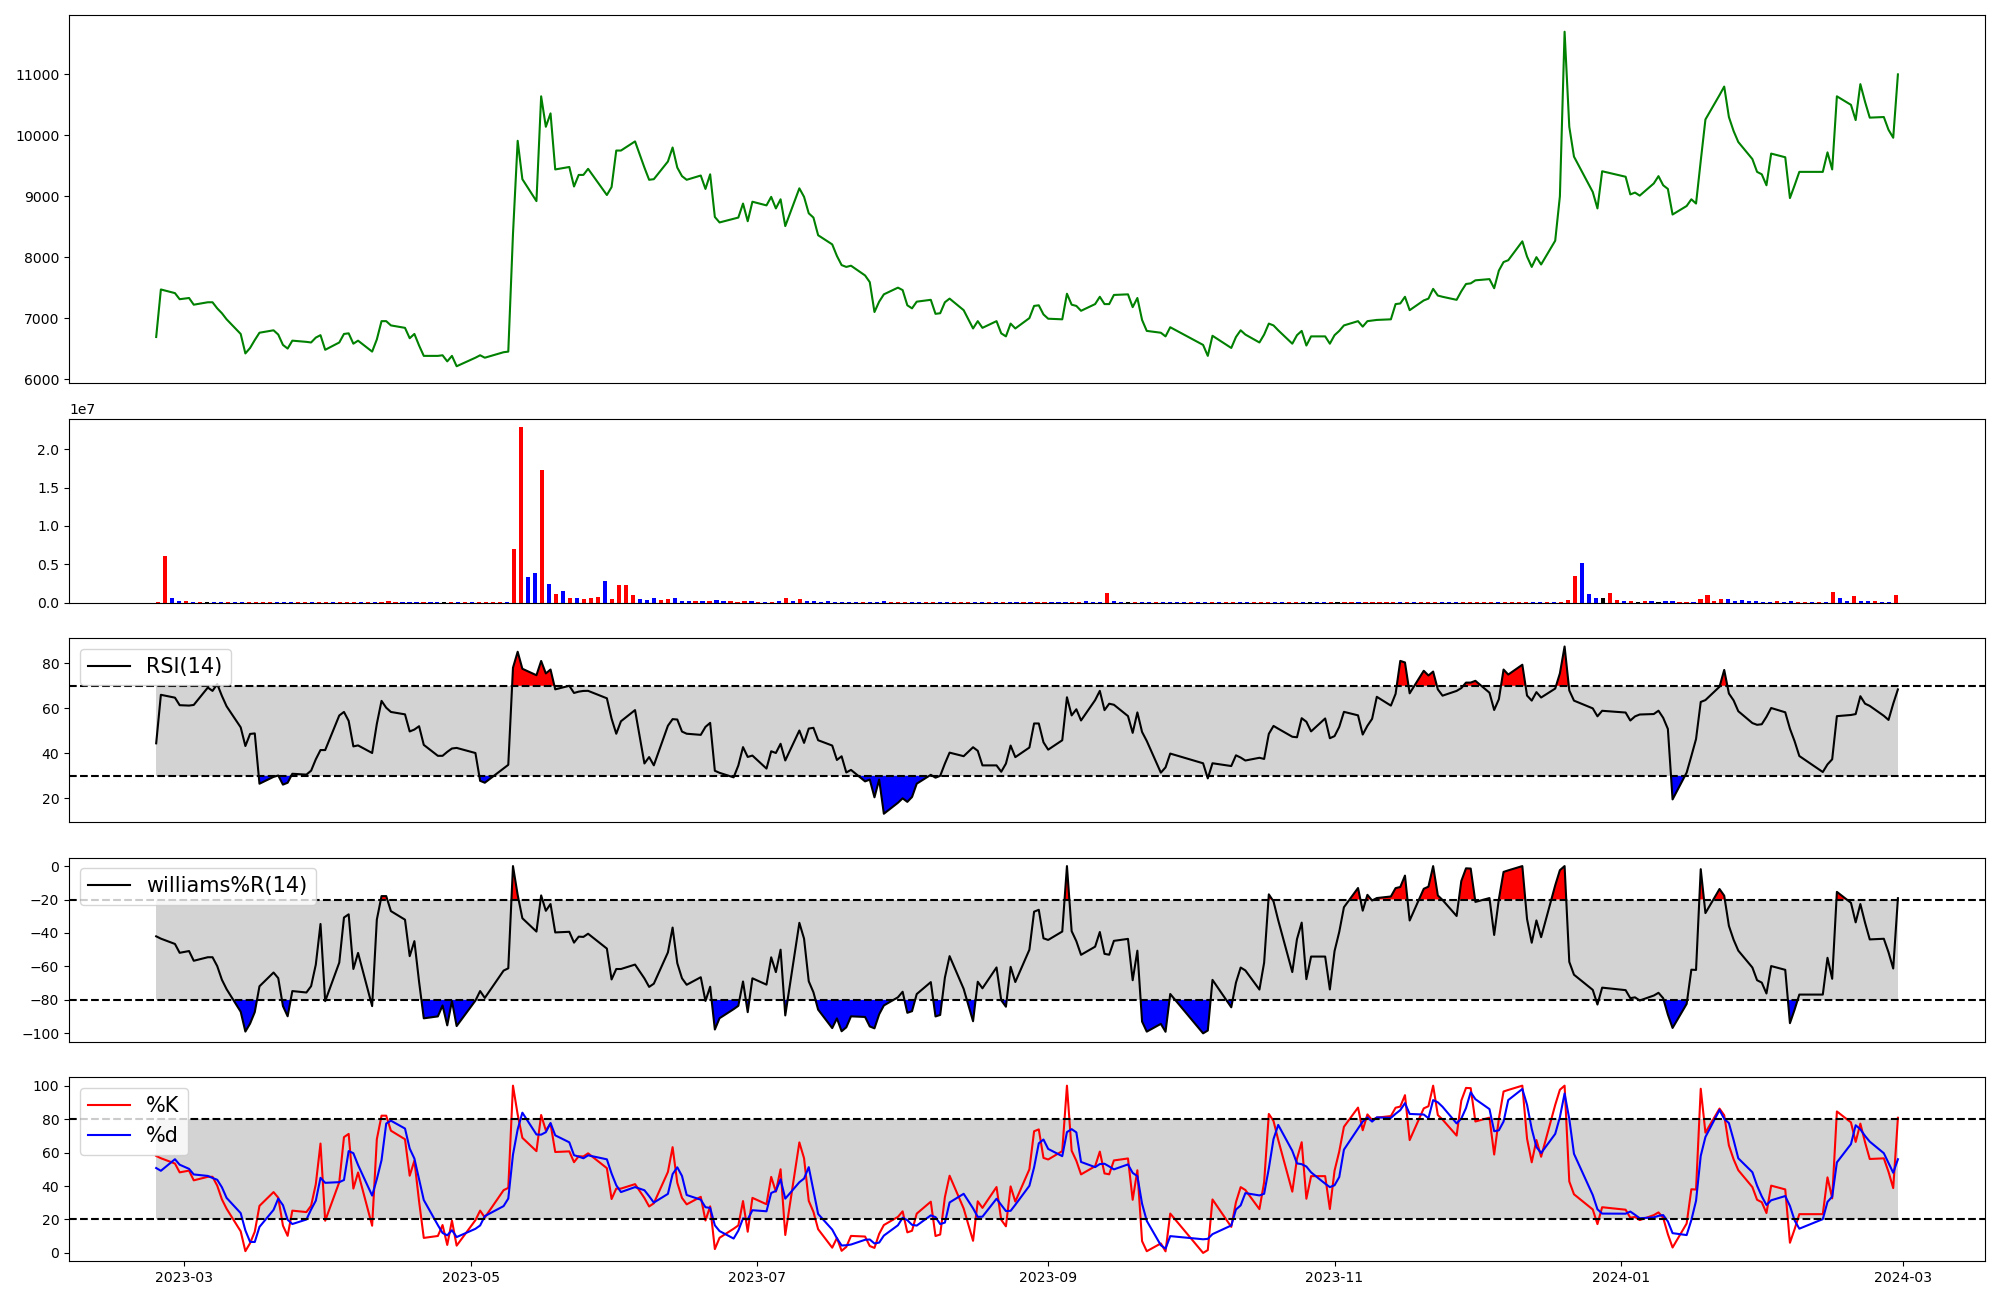Click the RSI(14) legend label
This screenshot has height=1300, width=2000.
[x=184, y=666]
